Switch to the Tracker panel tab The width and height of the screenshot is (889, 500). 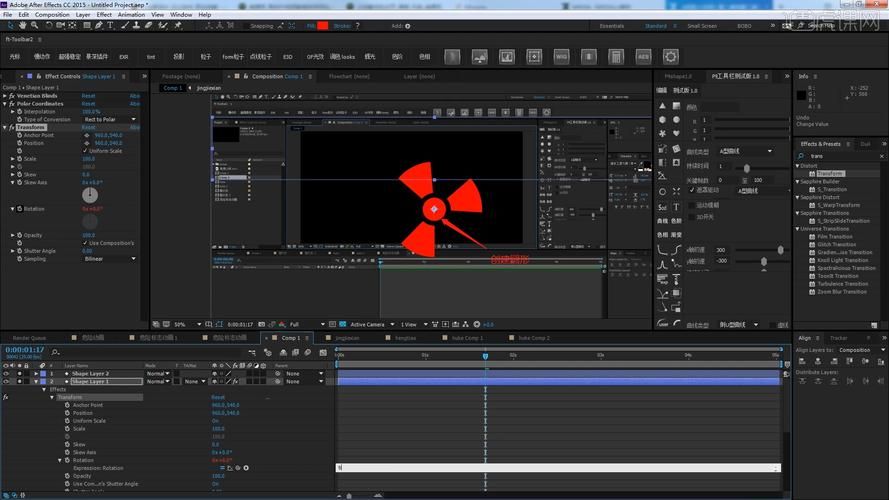click(839, 338)
